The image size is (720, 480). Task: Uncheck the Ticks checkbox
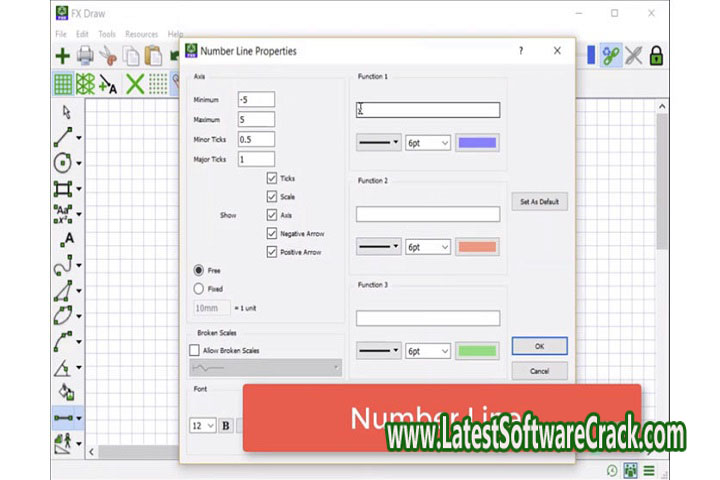(272, 178)
